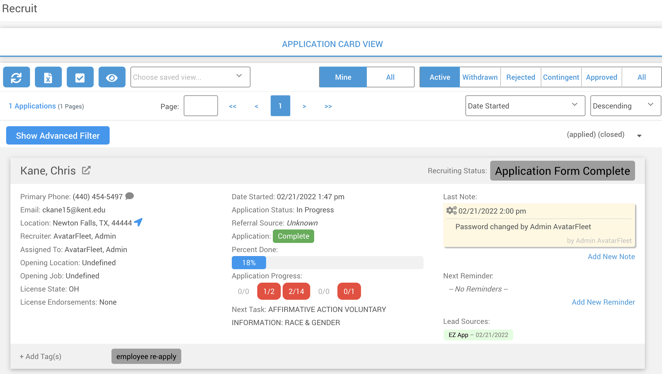This screenshot has height=374, width=662.
Task: Open the Date Started sort dropdown
Action: [x=525, y=106]
